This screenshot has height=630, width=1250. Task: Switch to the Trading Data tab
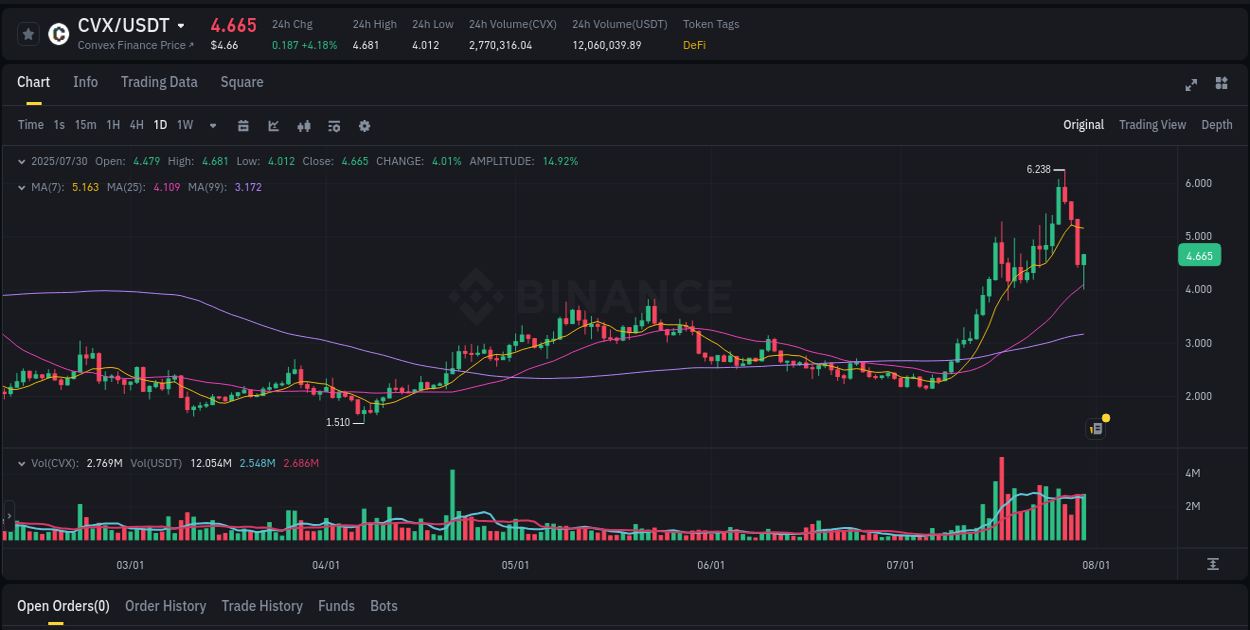click(159, 82)
